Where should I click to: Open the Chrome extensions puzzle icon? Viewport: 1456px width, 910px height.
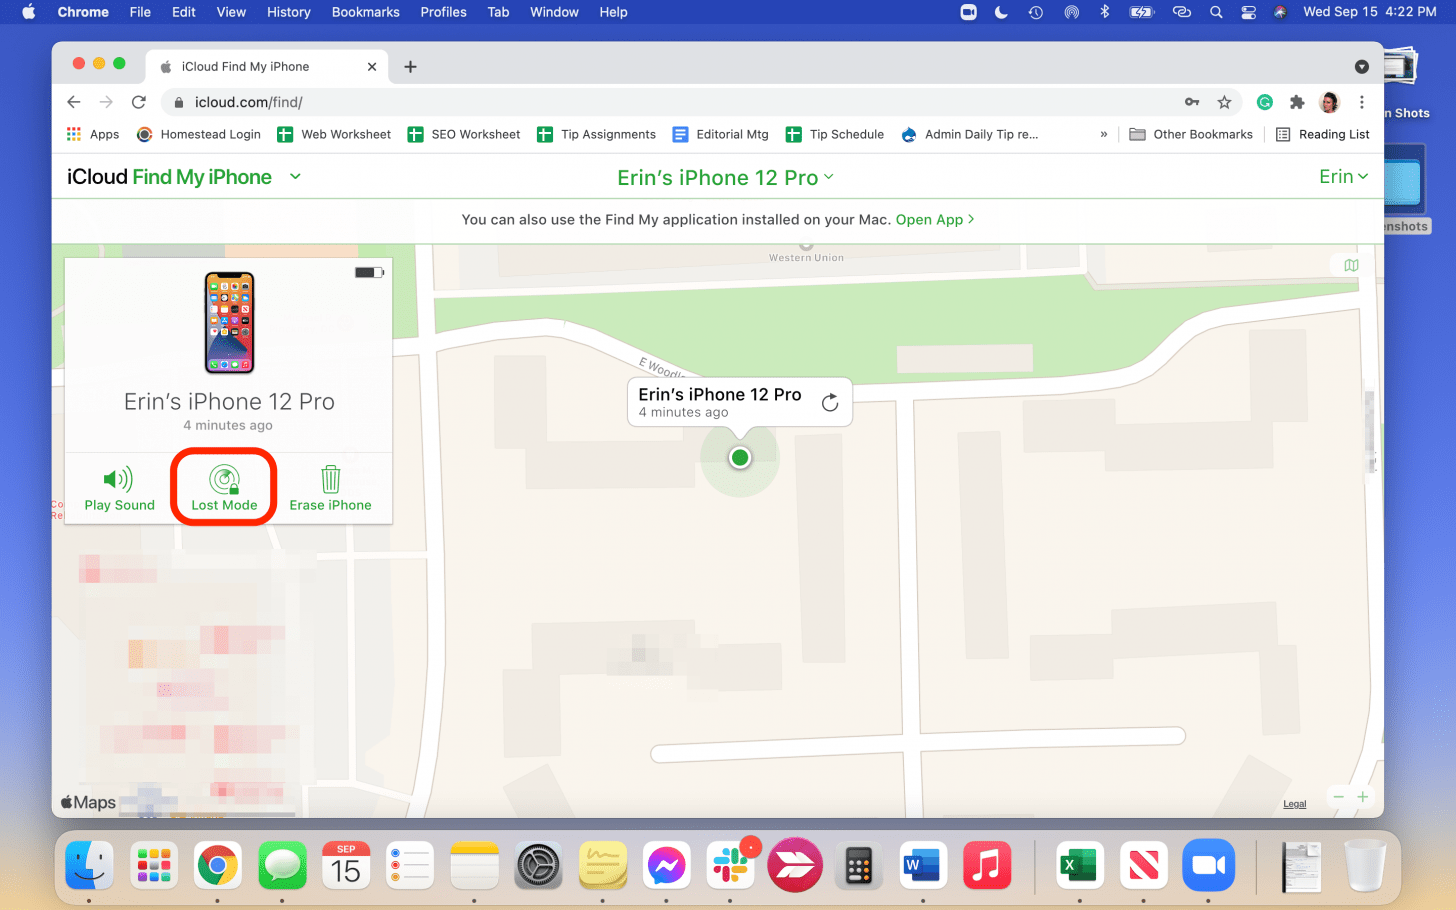1297,102
